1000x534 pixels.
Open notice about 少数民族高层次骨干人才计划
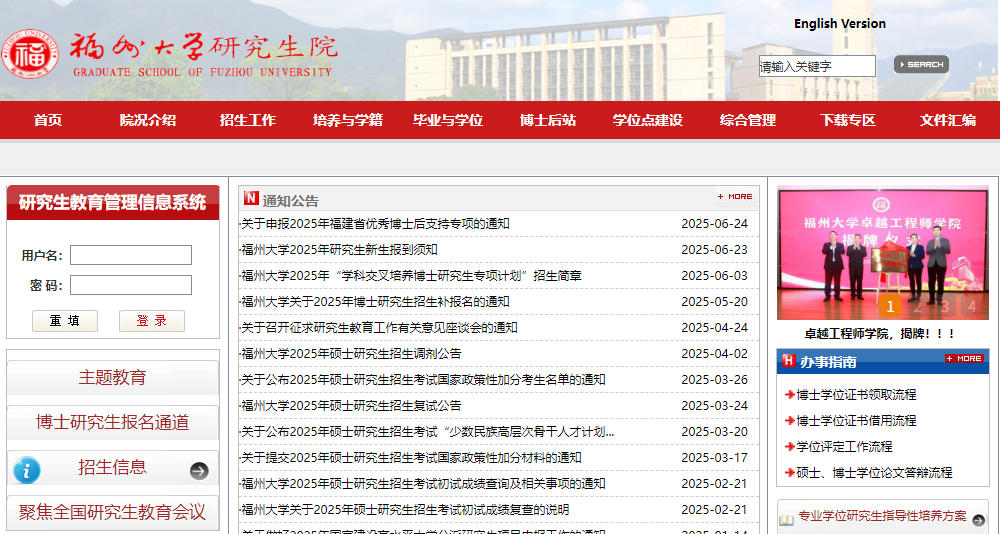click(427, 432)
